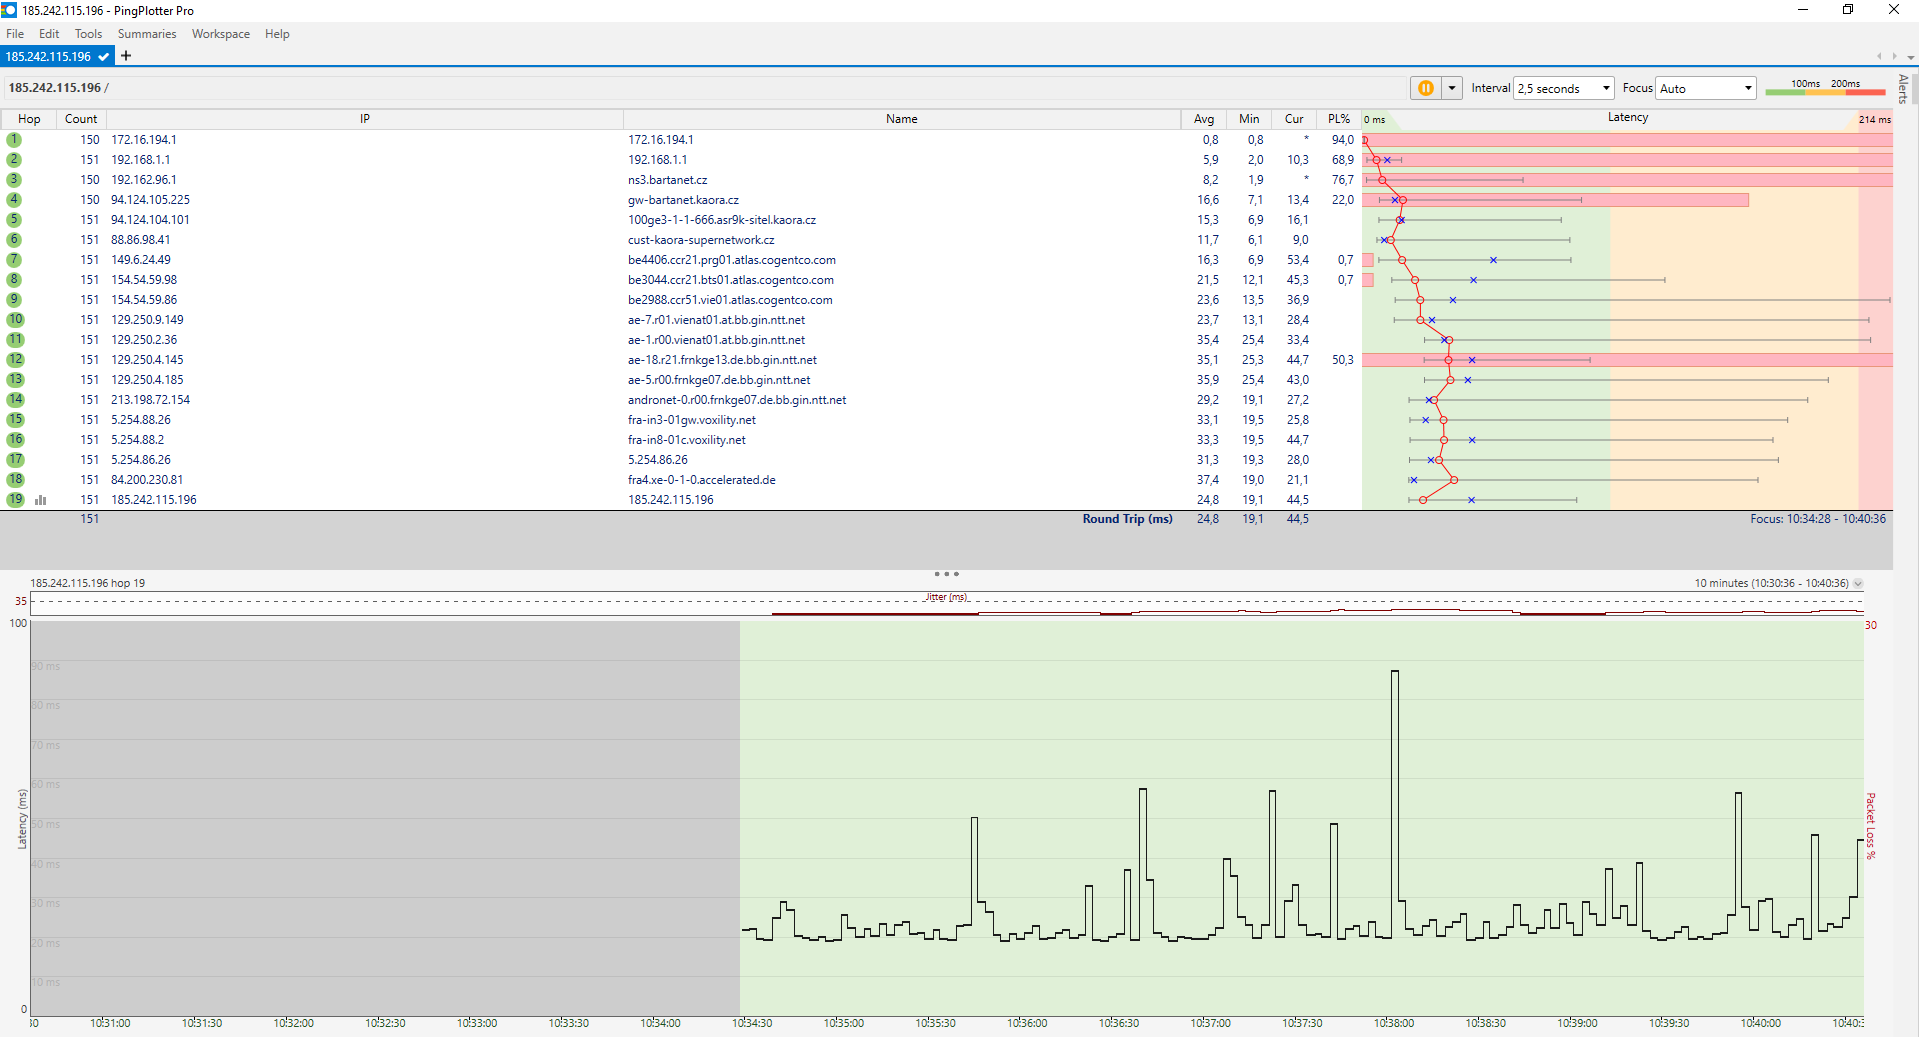Switch to the 185.242.115.196 tab
This screenshot has width=1919, height=1037.
click(50, 56)
